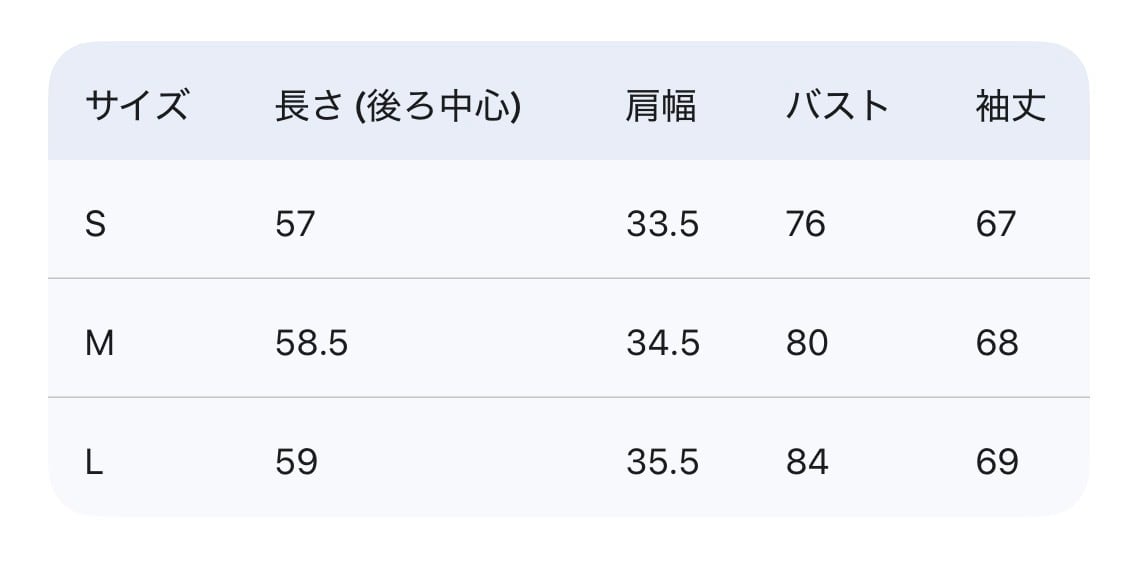Click the M size row label
The height and width of the screenshot is (567, 1143).
[x=99, y=343]
